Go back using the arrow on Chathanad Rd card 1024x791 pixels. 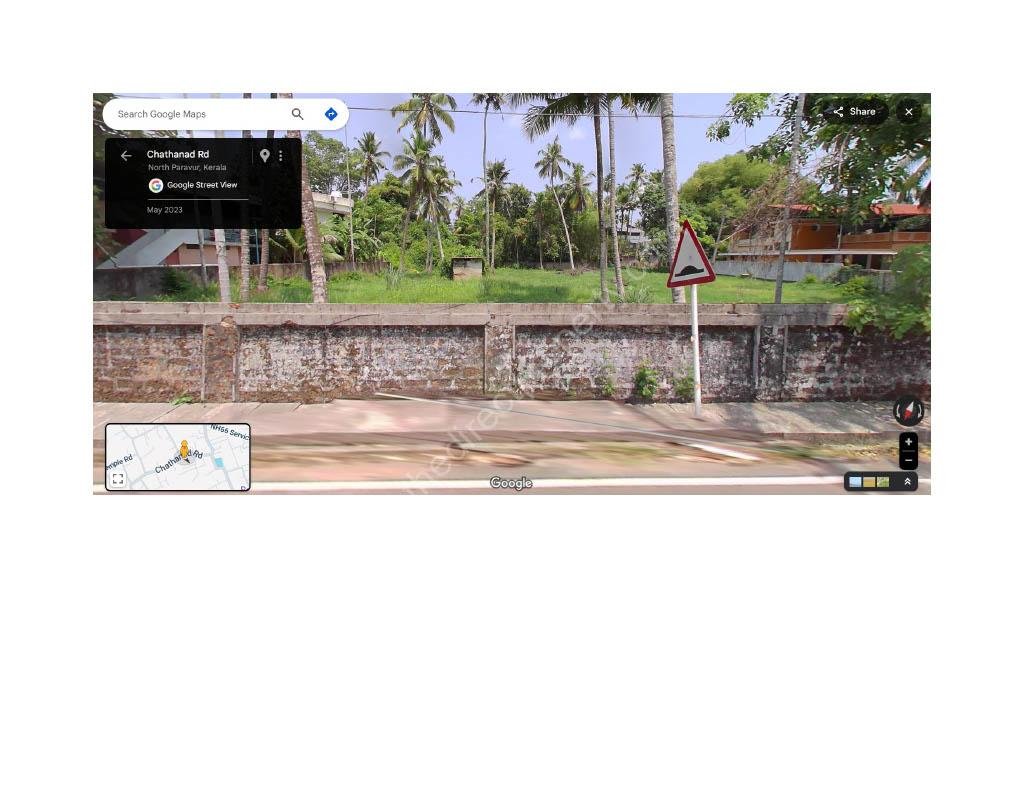tap(126, 155)
